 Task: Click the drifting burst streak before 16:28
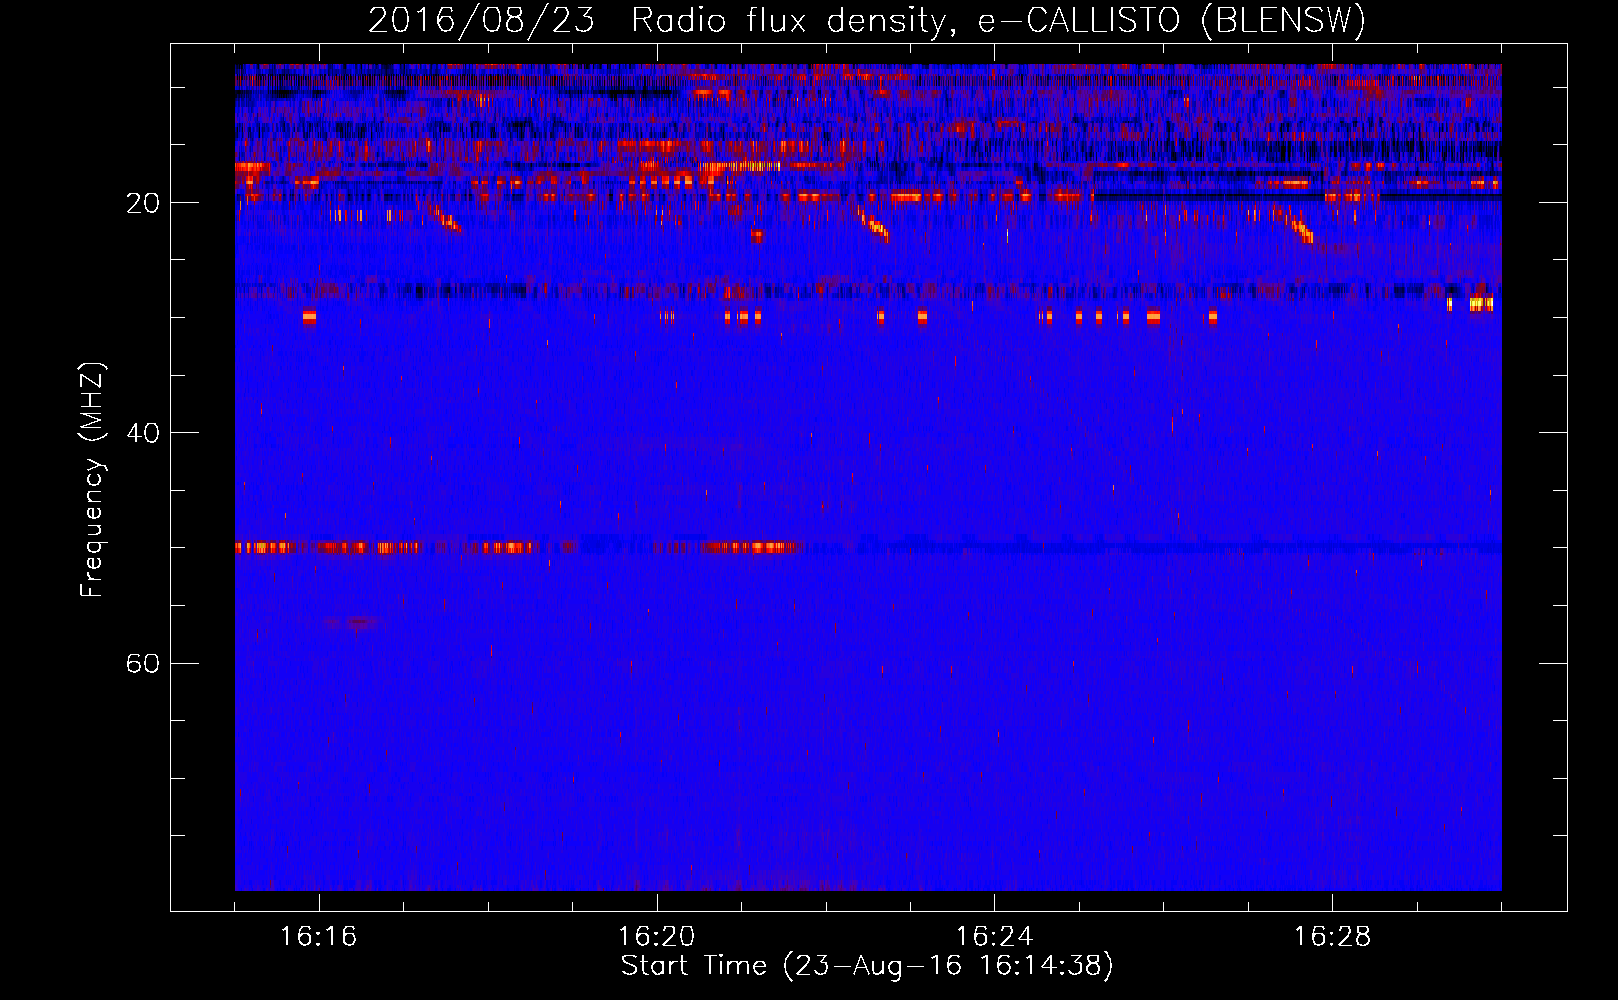click(1294, 226)
